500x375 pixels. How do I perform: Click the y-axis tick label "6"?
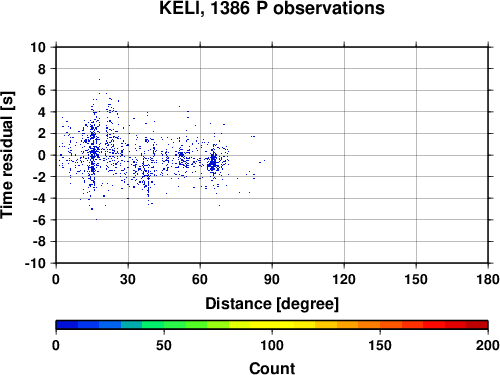(42, 90)
